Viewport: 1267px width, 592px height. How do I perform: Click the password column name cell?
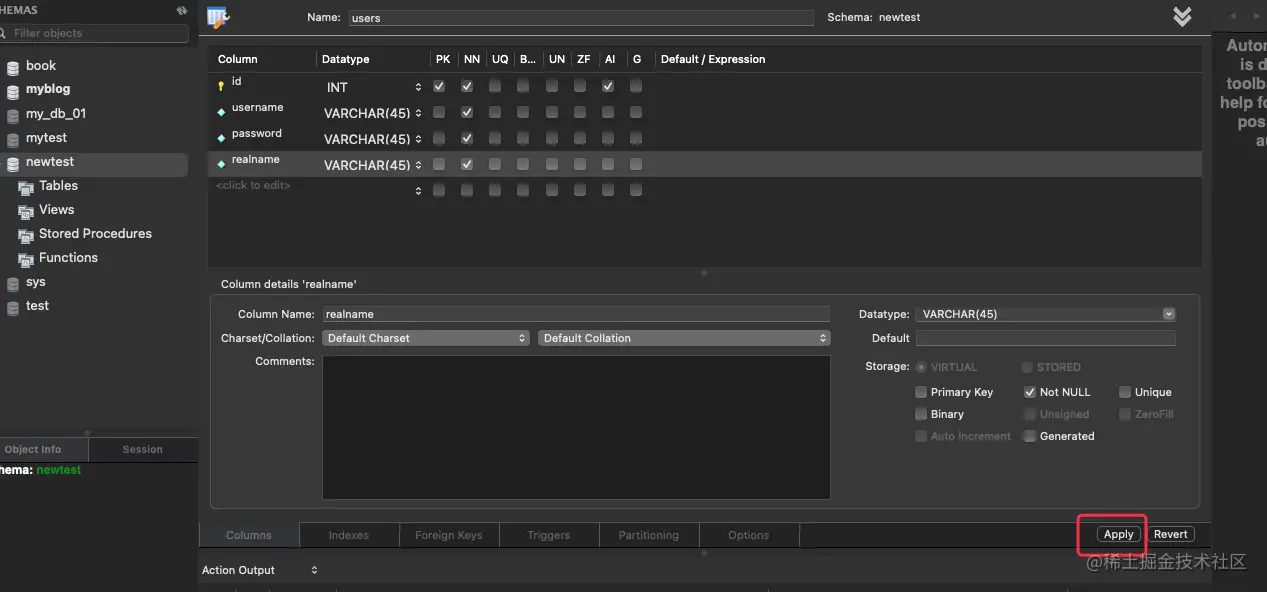257,133
